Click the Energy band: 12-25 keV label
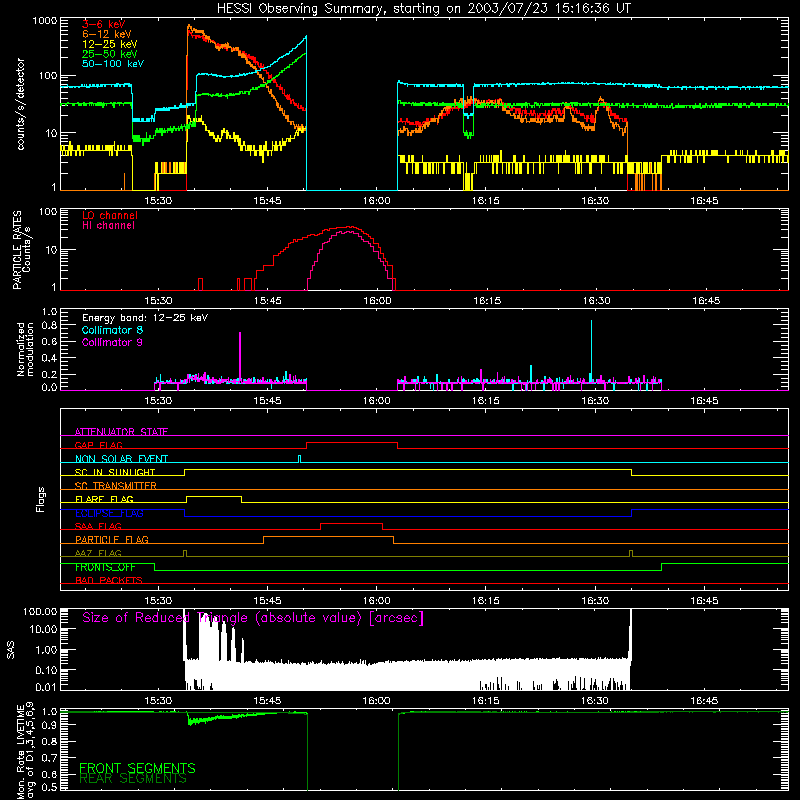The image size is (800, 800). point(145,318)
